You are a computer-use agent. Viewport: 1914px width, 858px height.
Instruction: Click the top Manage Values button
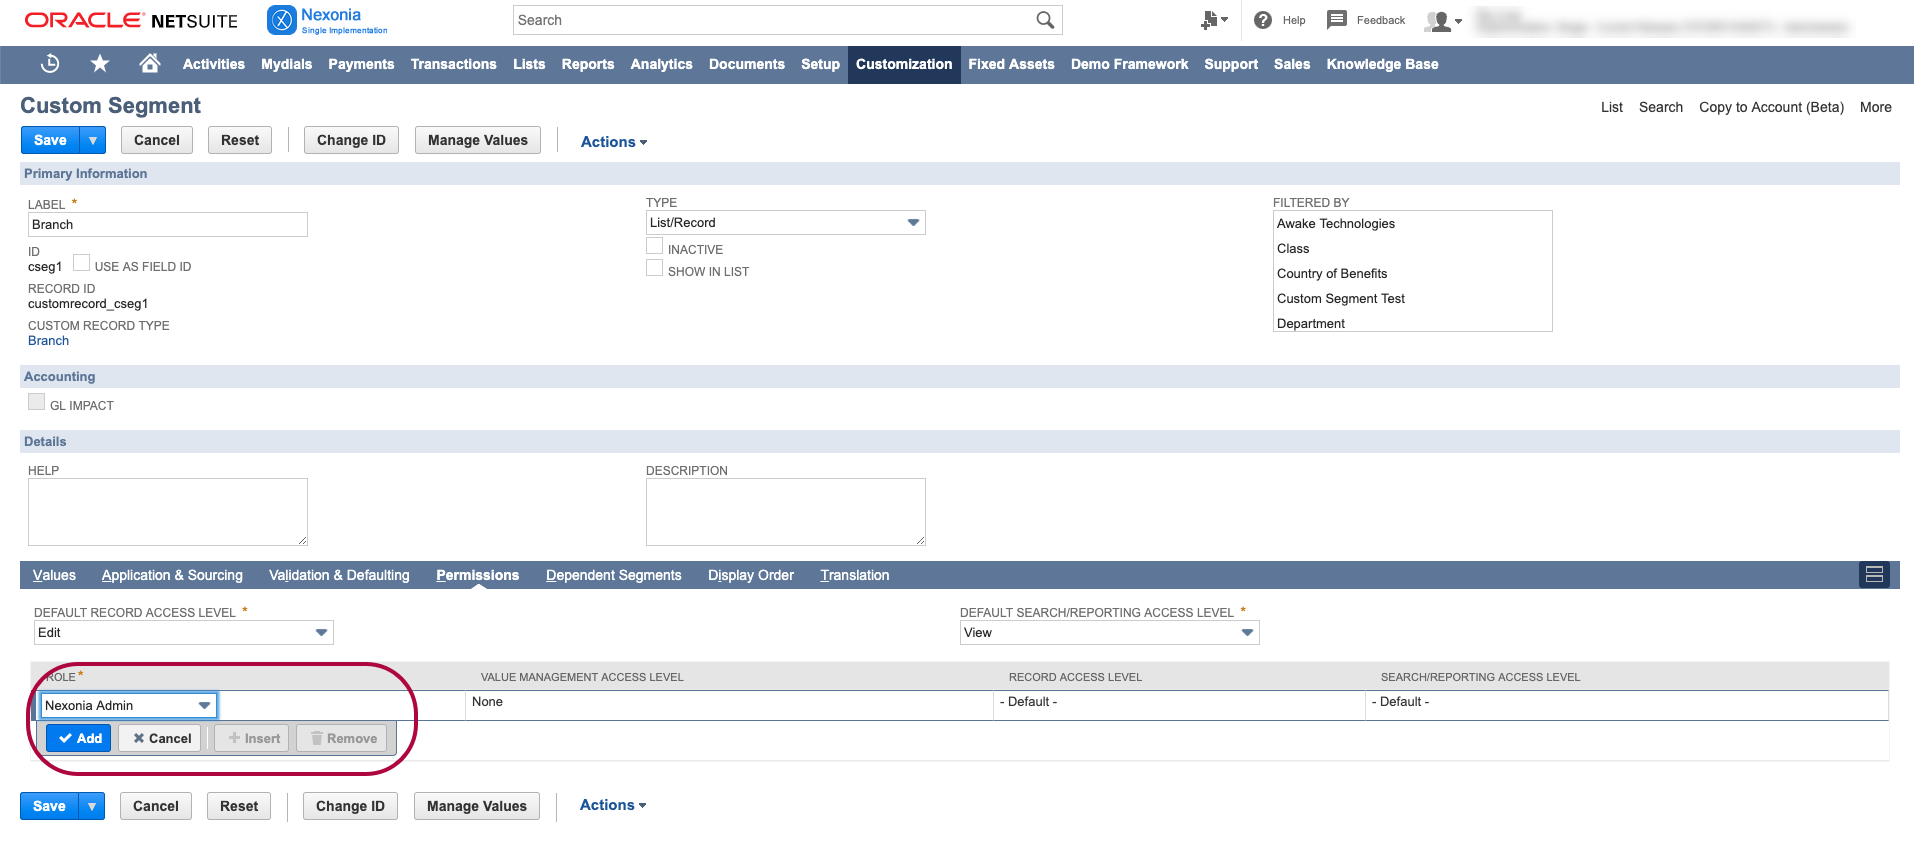(x=478, y=140)
